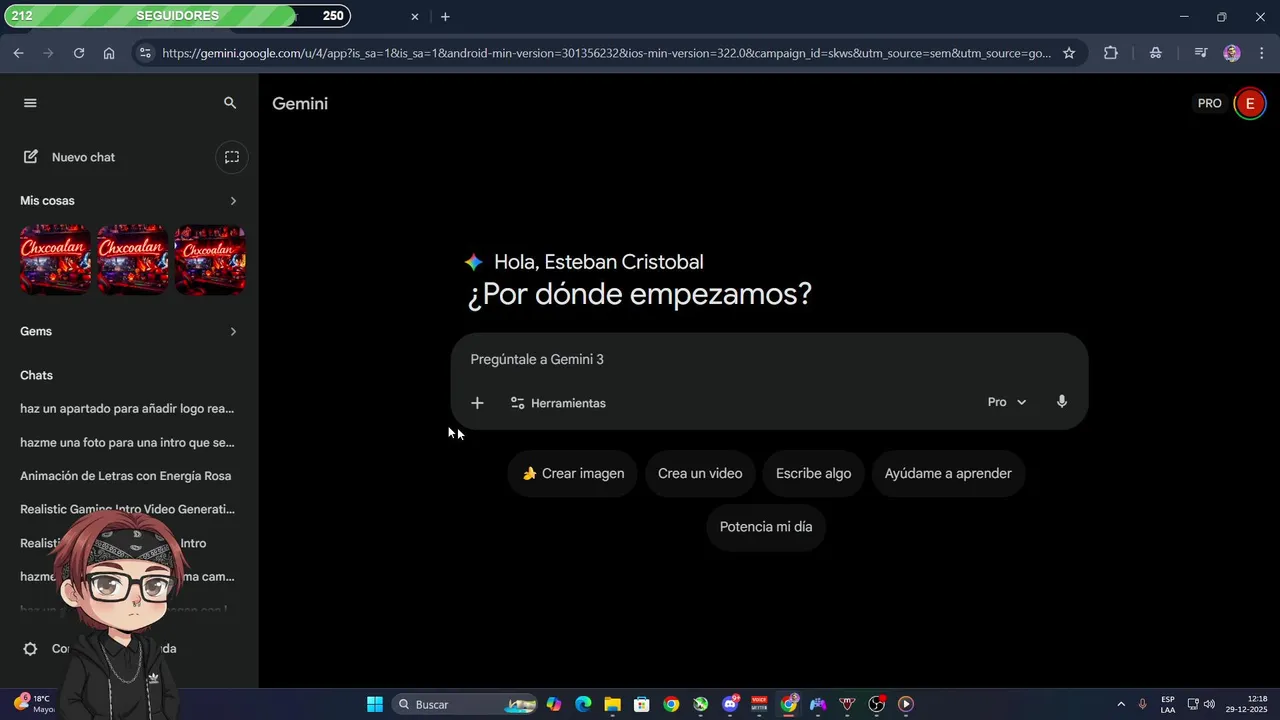Image resolution: width=1280 pixels, height=720 pixels.
Task: Click the taskbar Buscar search box
Action: click(466, 704)
